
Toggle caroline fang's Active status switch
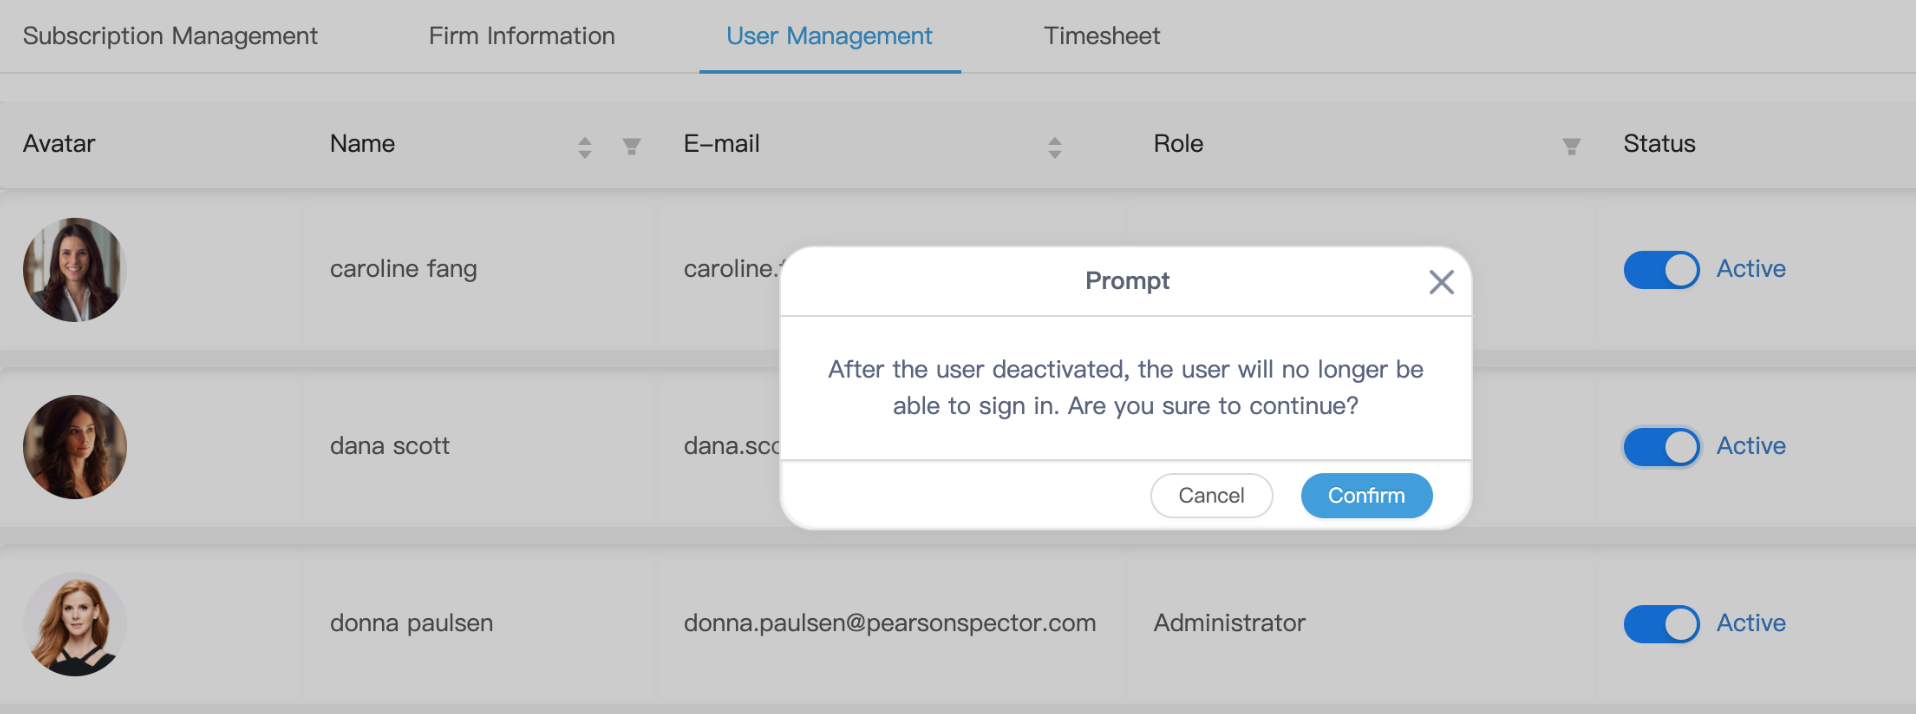click(x=1661, y=270)
